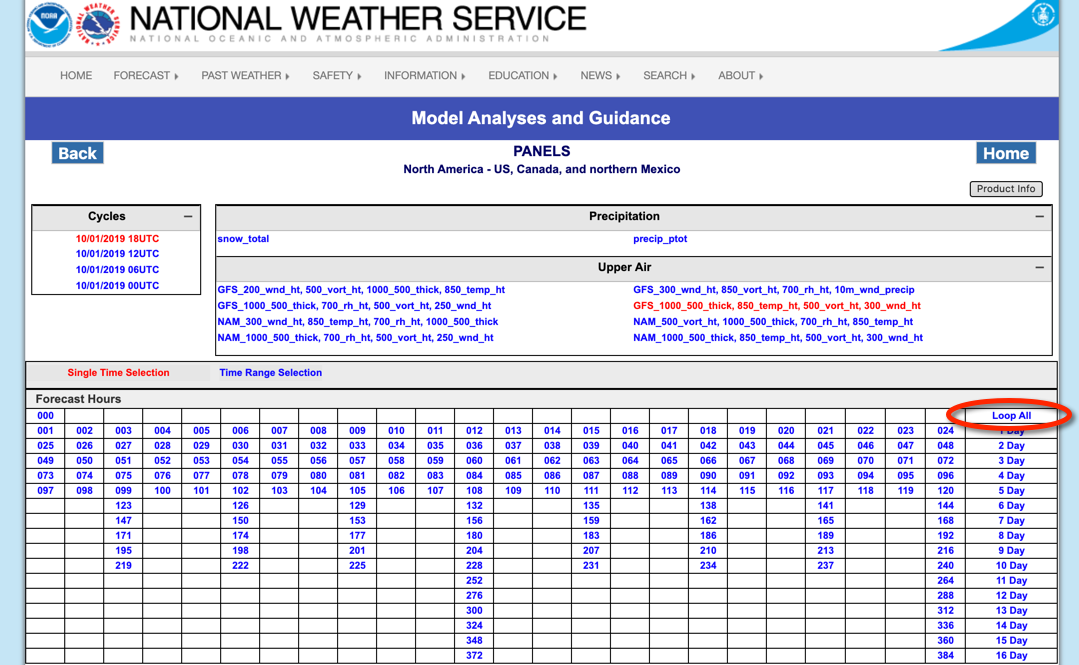
Task: Open the precip_ptot product
Action: click(660, 239)
